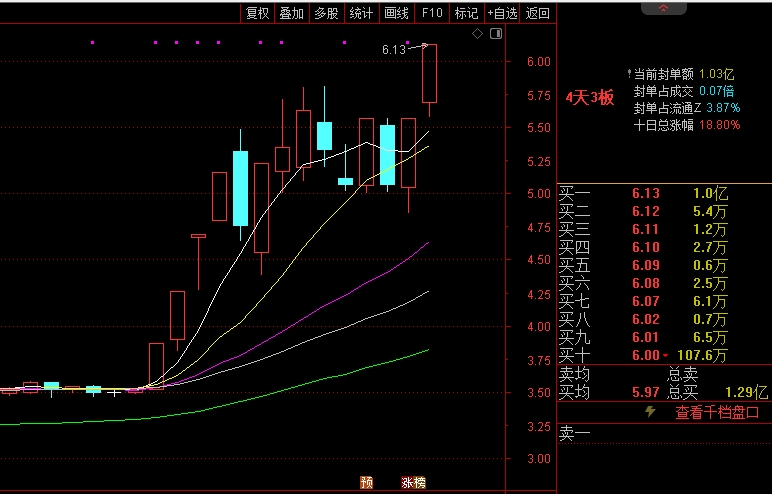772x494 pixels.
Task: Click the 3.50 price axis label
Action: click(x=539, y=393)
